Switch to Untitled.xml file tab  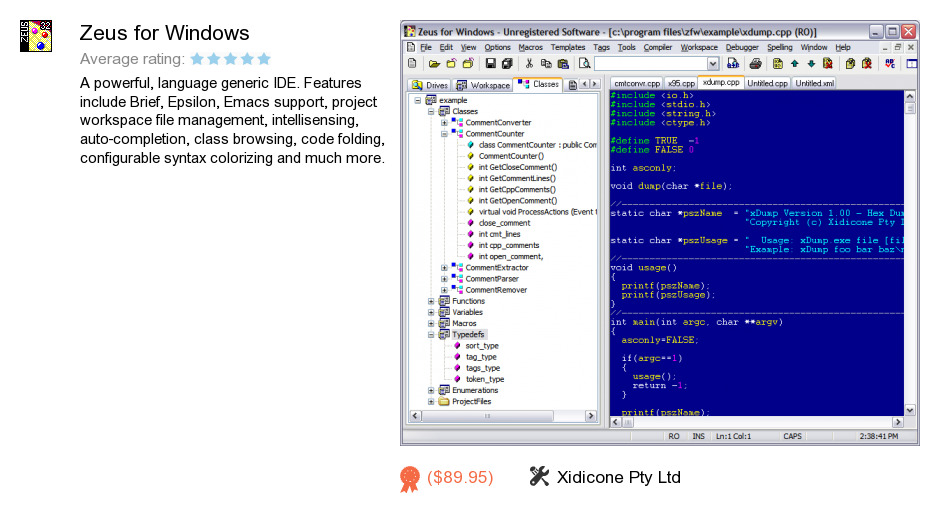tap(814, 83)
